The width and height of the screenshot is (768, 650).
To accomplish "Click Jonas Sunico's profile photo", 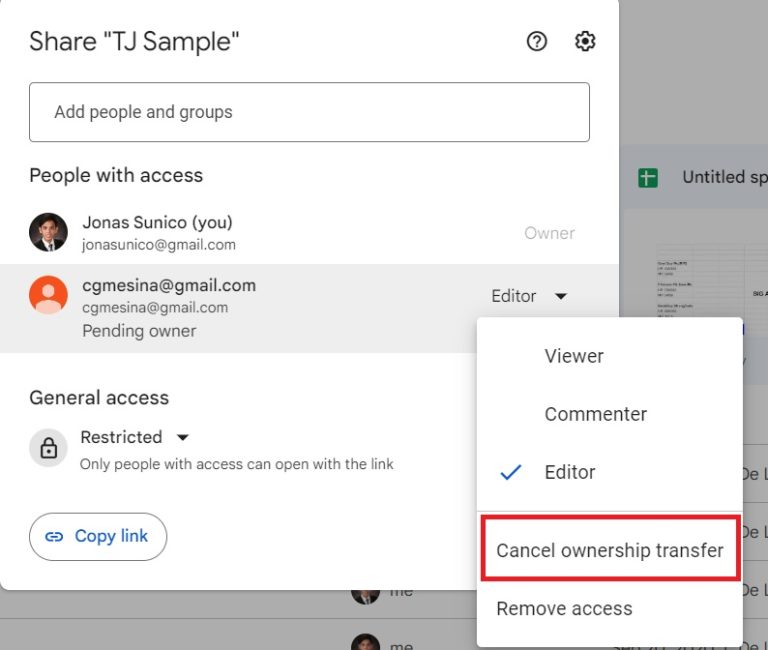I will [48, 232].
